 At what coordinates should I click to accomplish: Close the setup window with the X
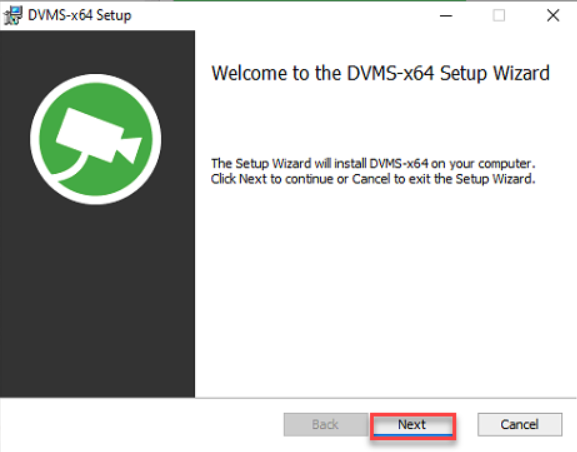click(x=553, y=15)
